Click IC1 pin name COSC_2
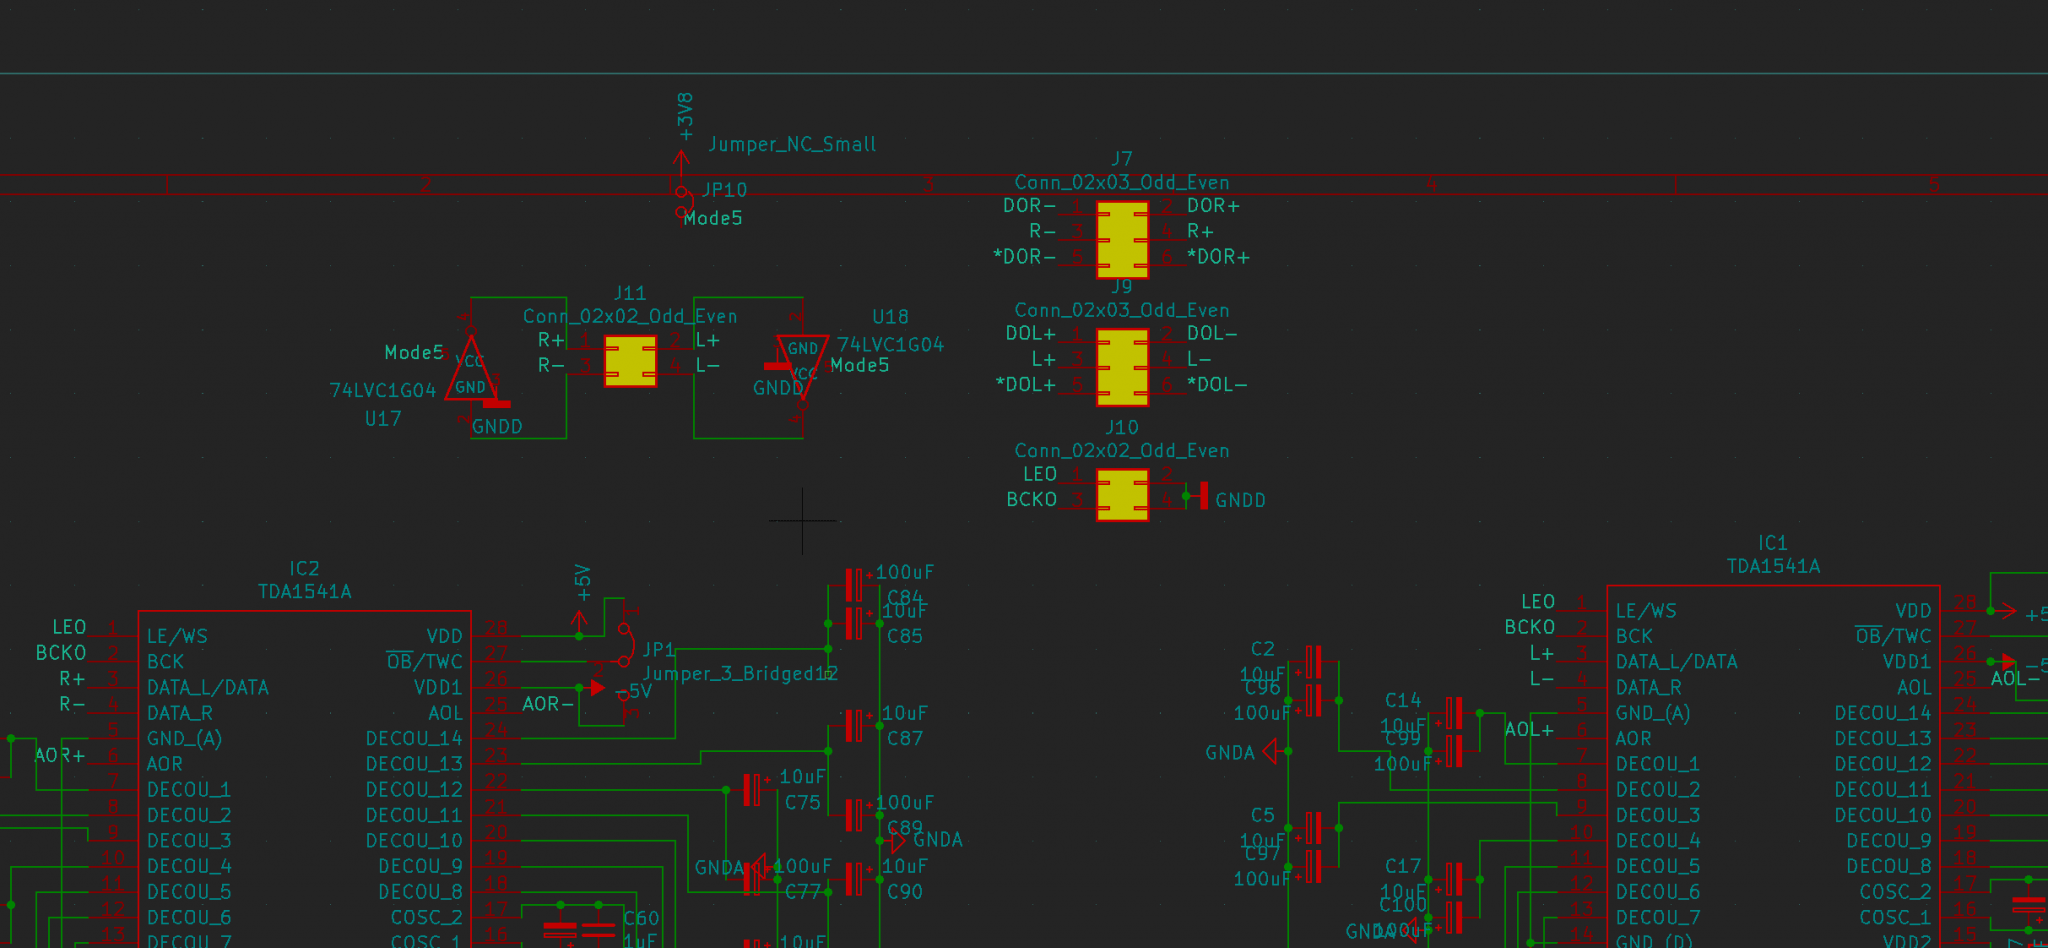The image size is (2048, 948). 1896,892
